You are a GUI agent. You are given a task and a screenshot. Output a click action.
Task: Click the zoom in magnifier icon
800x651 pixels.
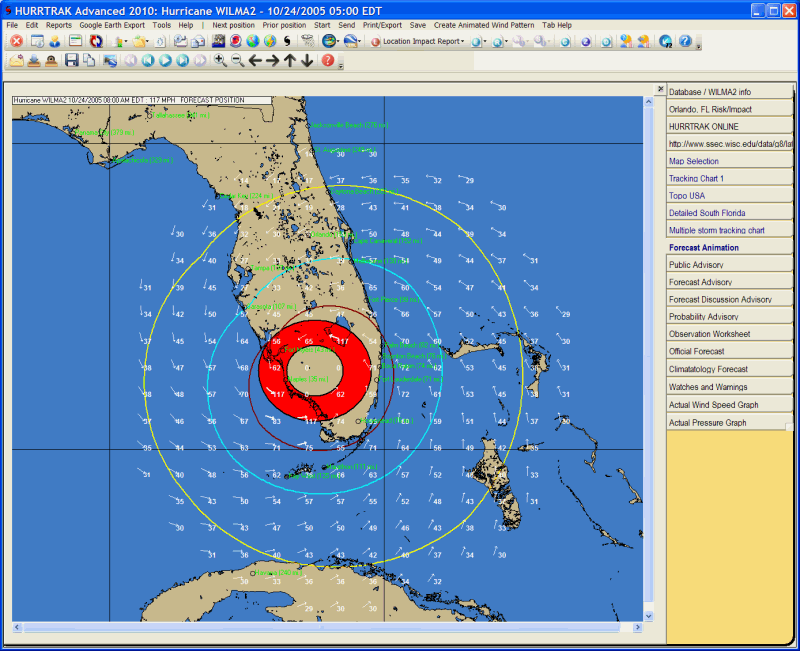point(220,61)
